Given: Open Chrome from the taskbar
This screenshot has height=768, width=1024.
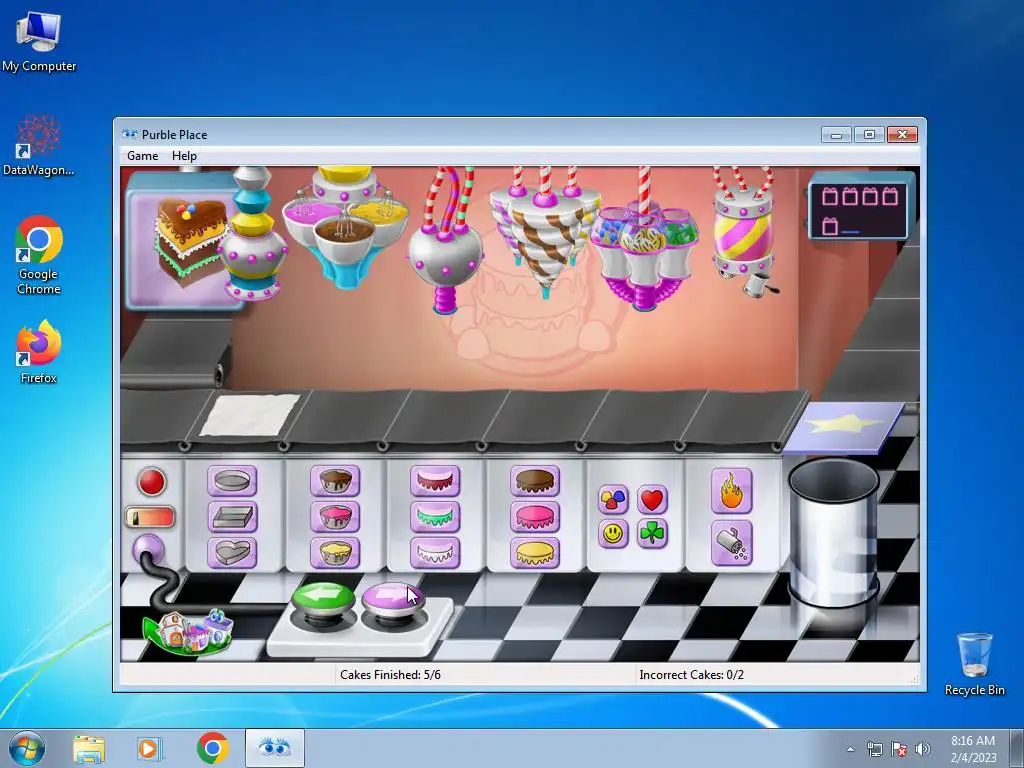Looking at the screenshot, I should [x=212, y=748].
